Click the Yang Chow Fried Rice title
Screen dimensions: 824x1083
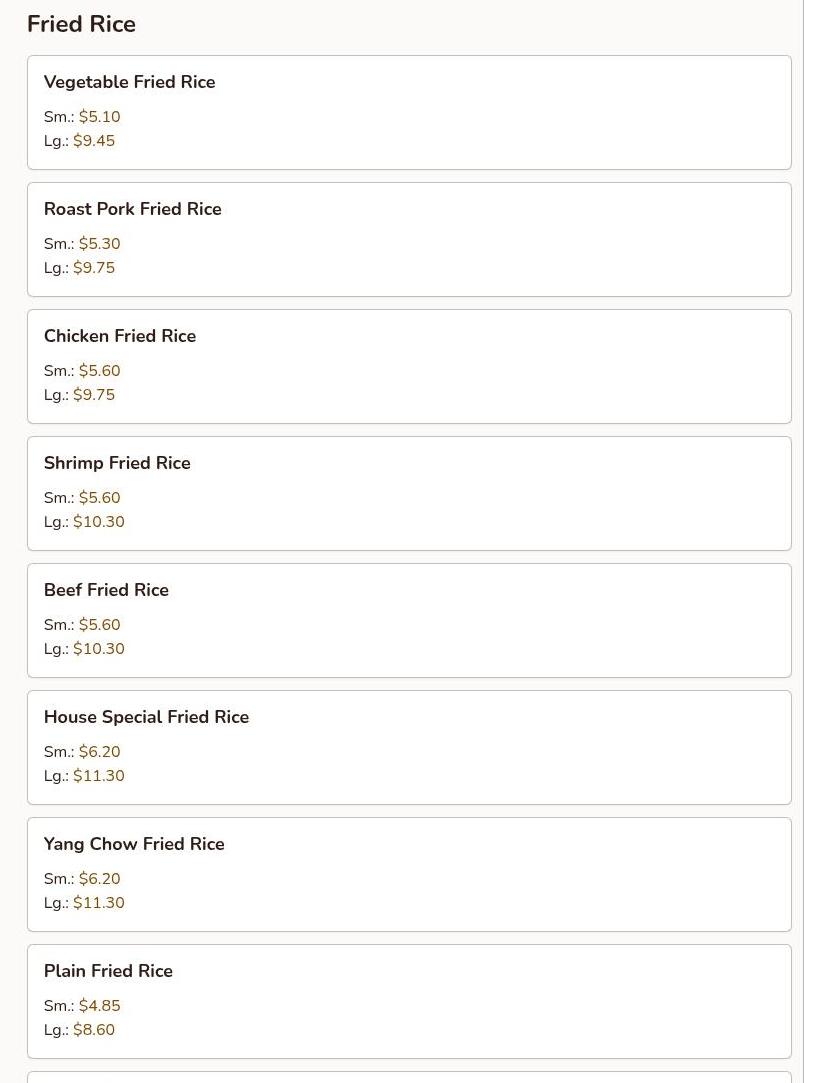coord(134,844)
